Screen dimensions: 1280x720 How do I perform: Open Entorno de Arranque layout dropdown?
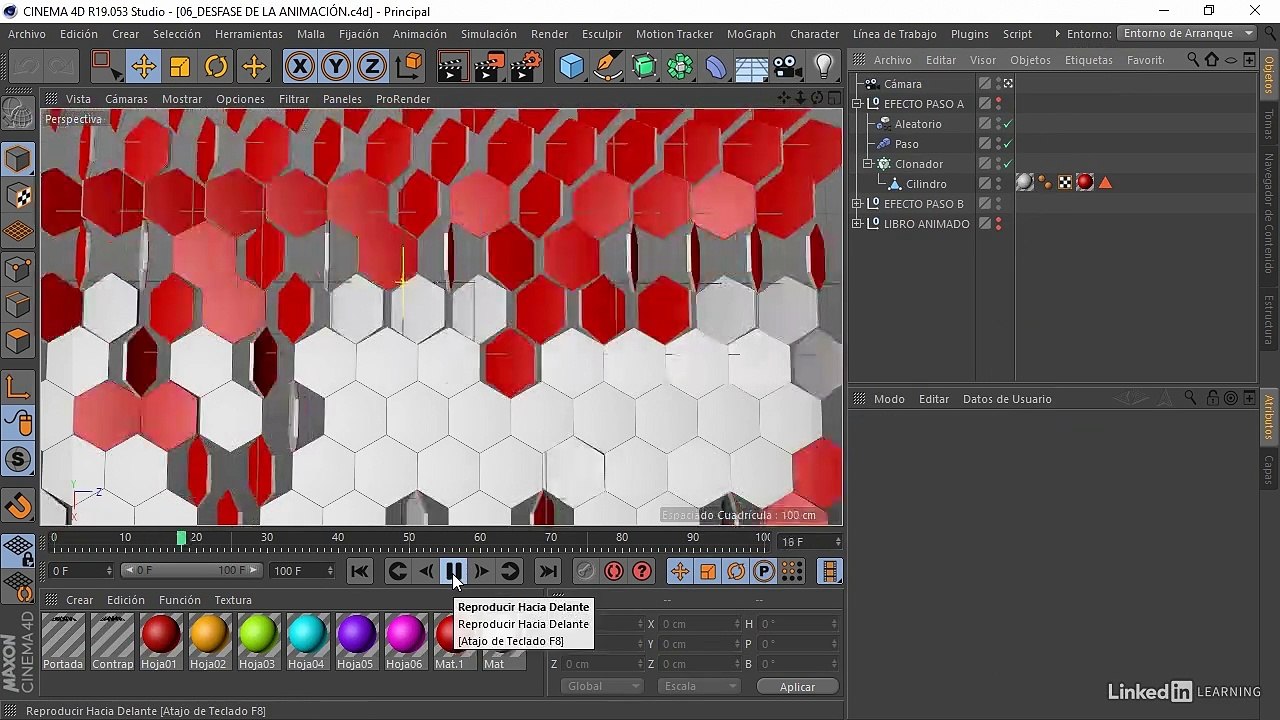point(1187,34)
